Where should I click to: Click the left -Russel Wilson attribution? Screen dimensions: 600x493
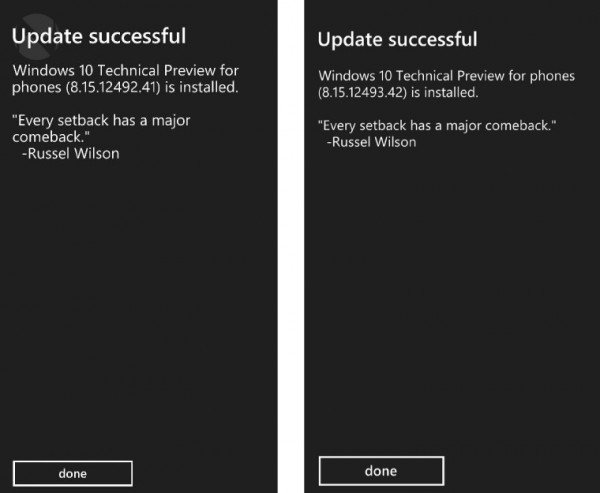[x=70, y=154]
